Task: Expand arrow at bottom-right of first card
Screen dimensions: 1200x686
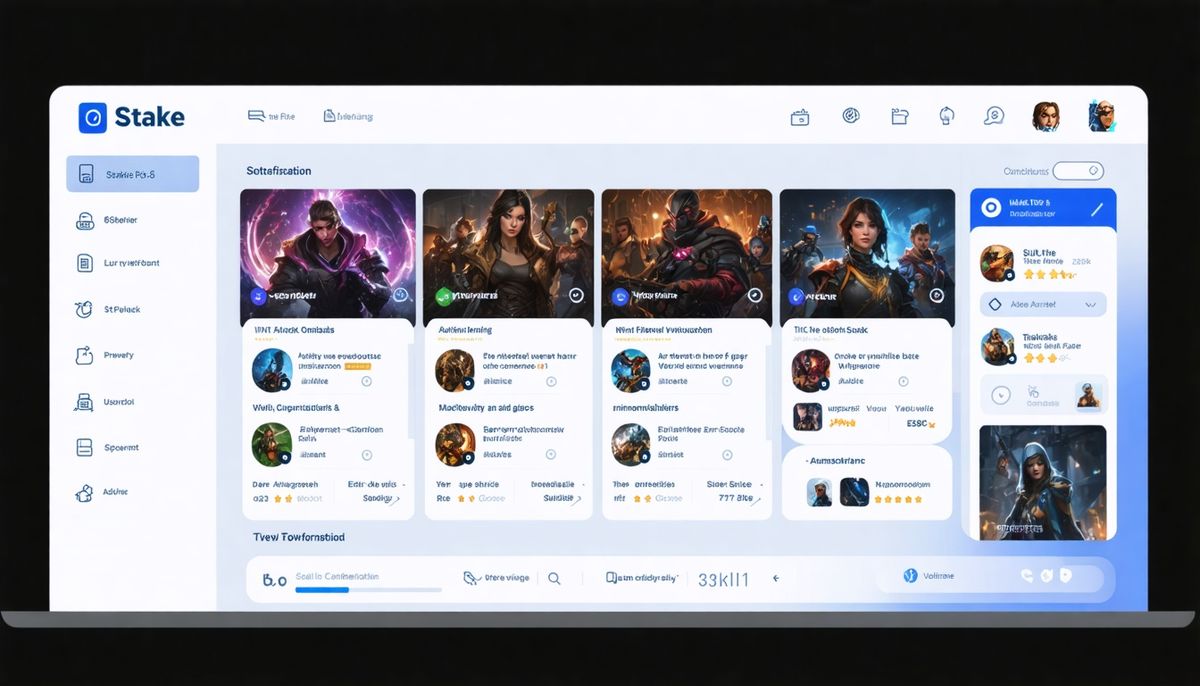Action: [x=392, y=499]
